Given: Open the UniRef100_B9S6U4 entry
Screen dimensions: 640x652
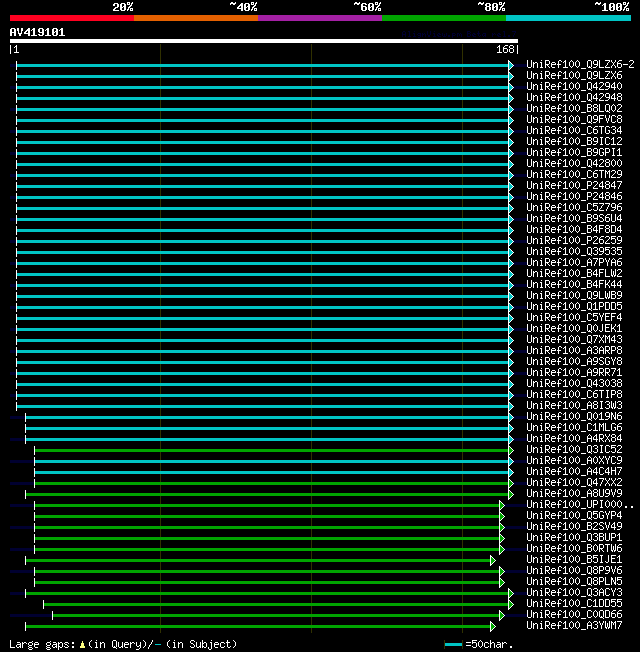Looking at the screenshot, I should click(574, 219).
